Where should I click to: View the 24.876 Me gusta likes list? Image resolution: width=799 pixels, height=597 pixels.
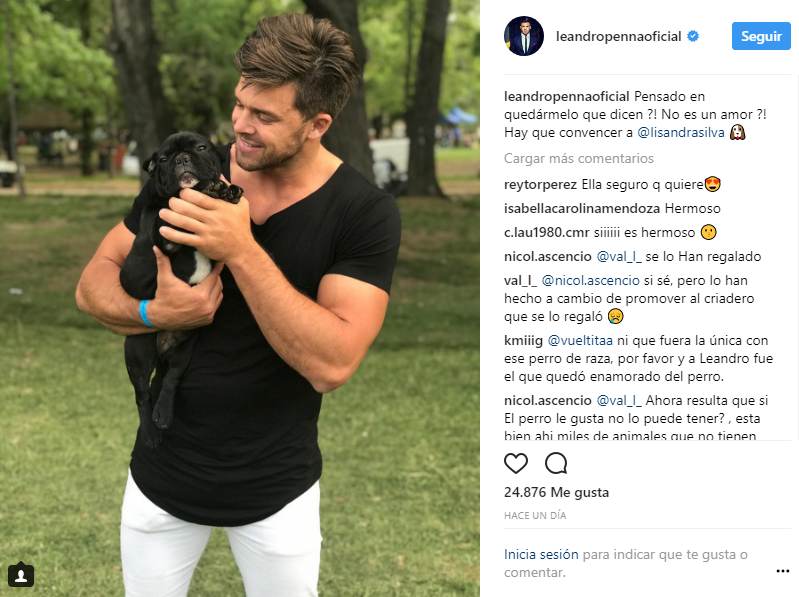(556, 492)
